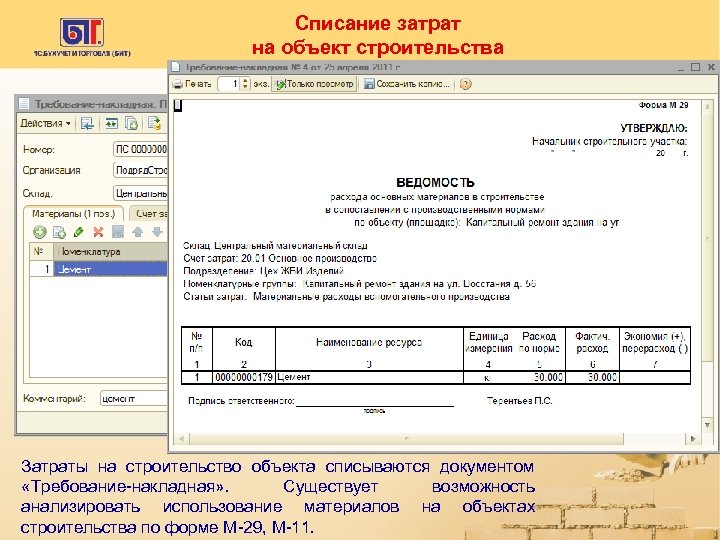Image resolution: width=720 pixels, height=540 pixels.
Task: Click the № column header in materials list
Action: pos(41,252)
